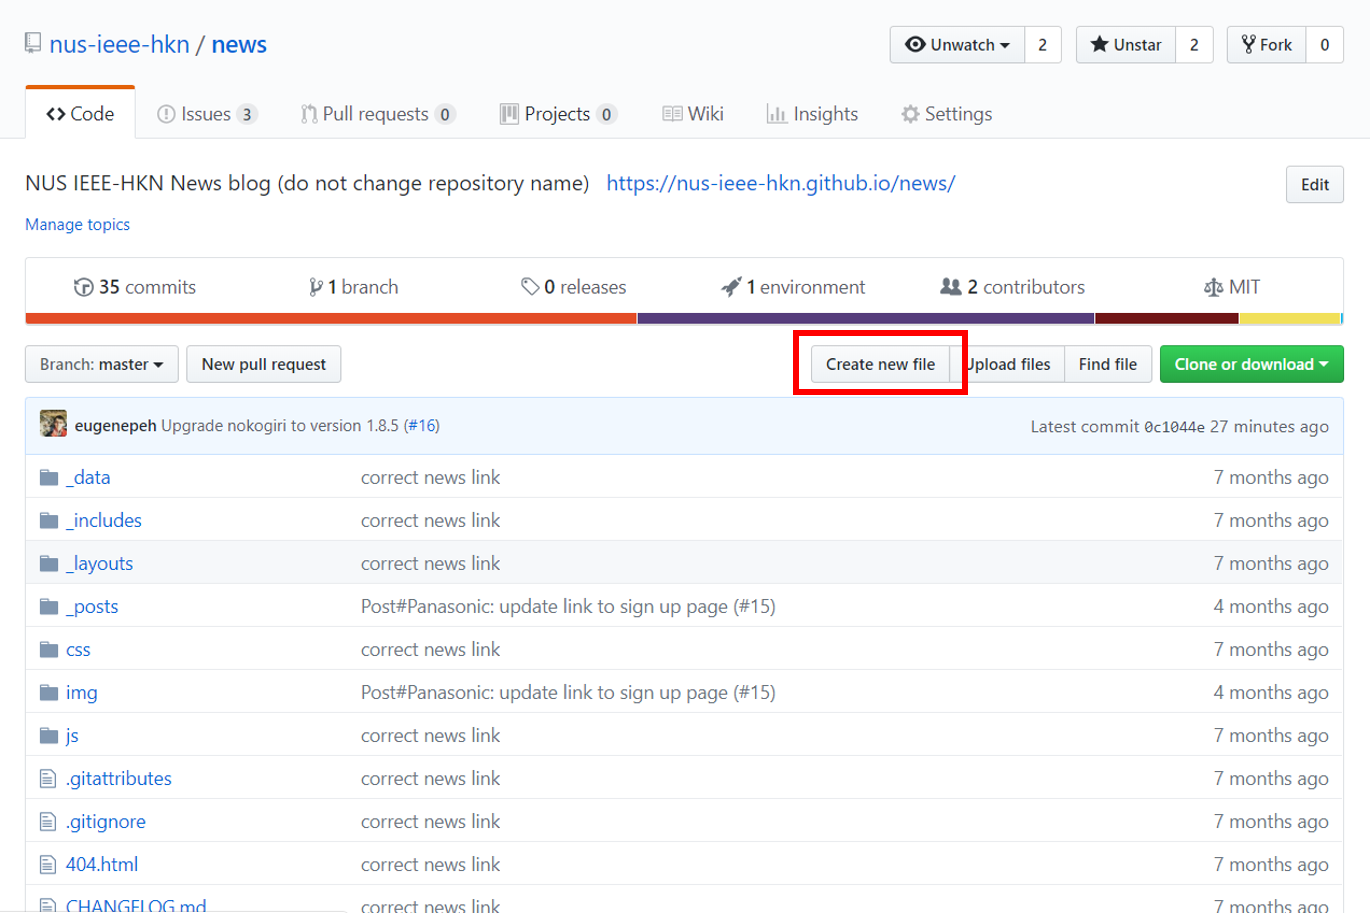View forks count next to Fork
The image size is (1370, 913).
tap(1324, 45)
